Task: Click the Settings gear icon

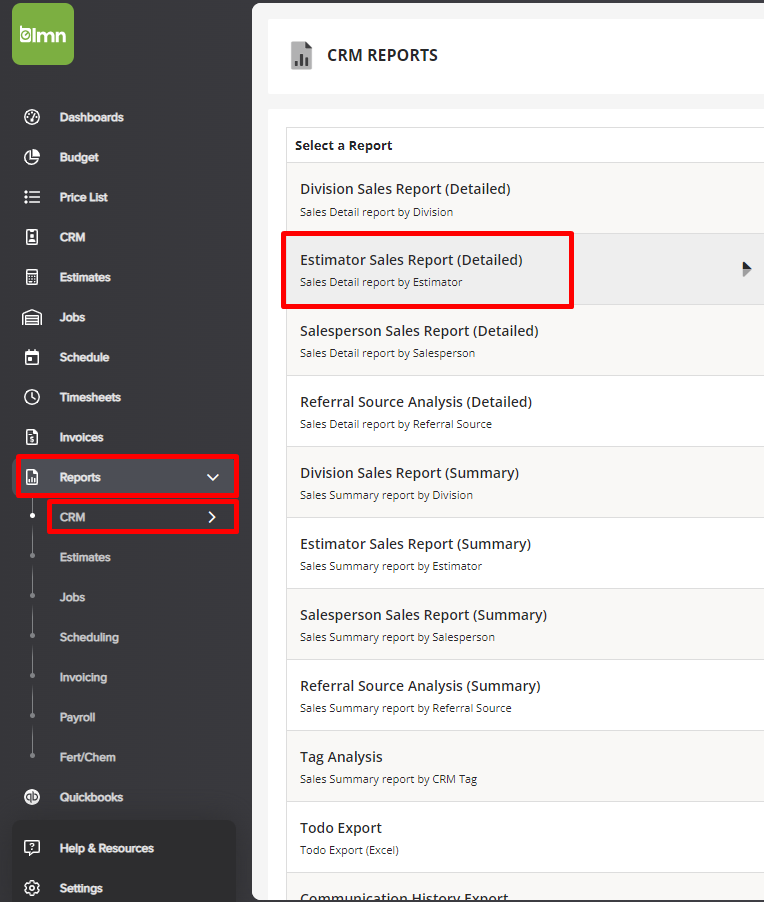Action: tap(32, 888)
